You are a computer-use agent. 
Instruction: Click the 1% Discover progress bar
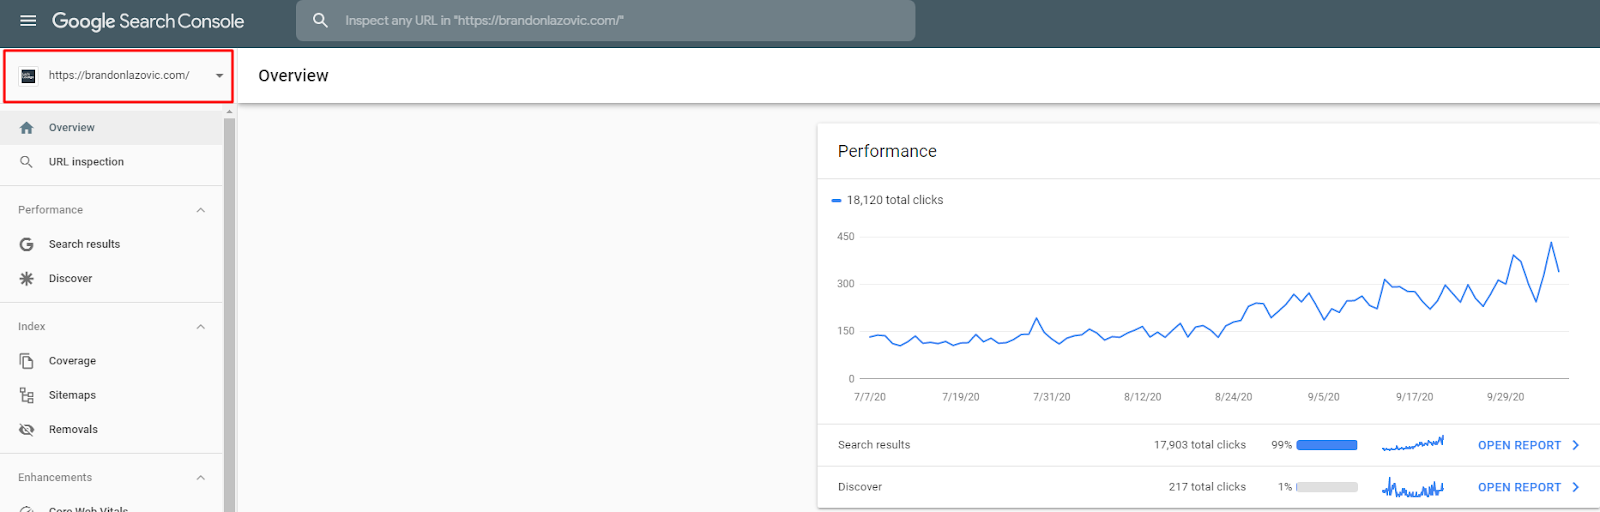coord(1327,487)
